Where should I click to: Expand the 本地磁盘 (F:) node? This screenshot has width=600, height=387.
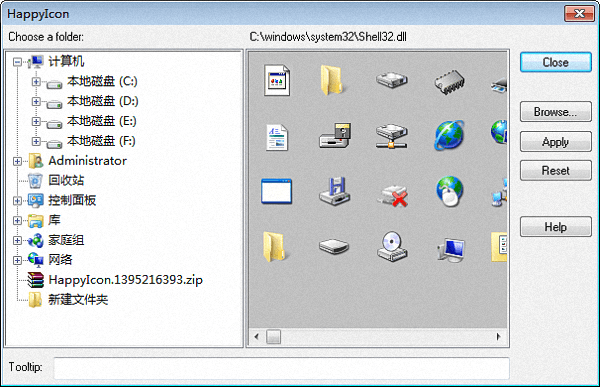[x=36, y=141]
